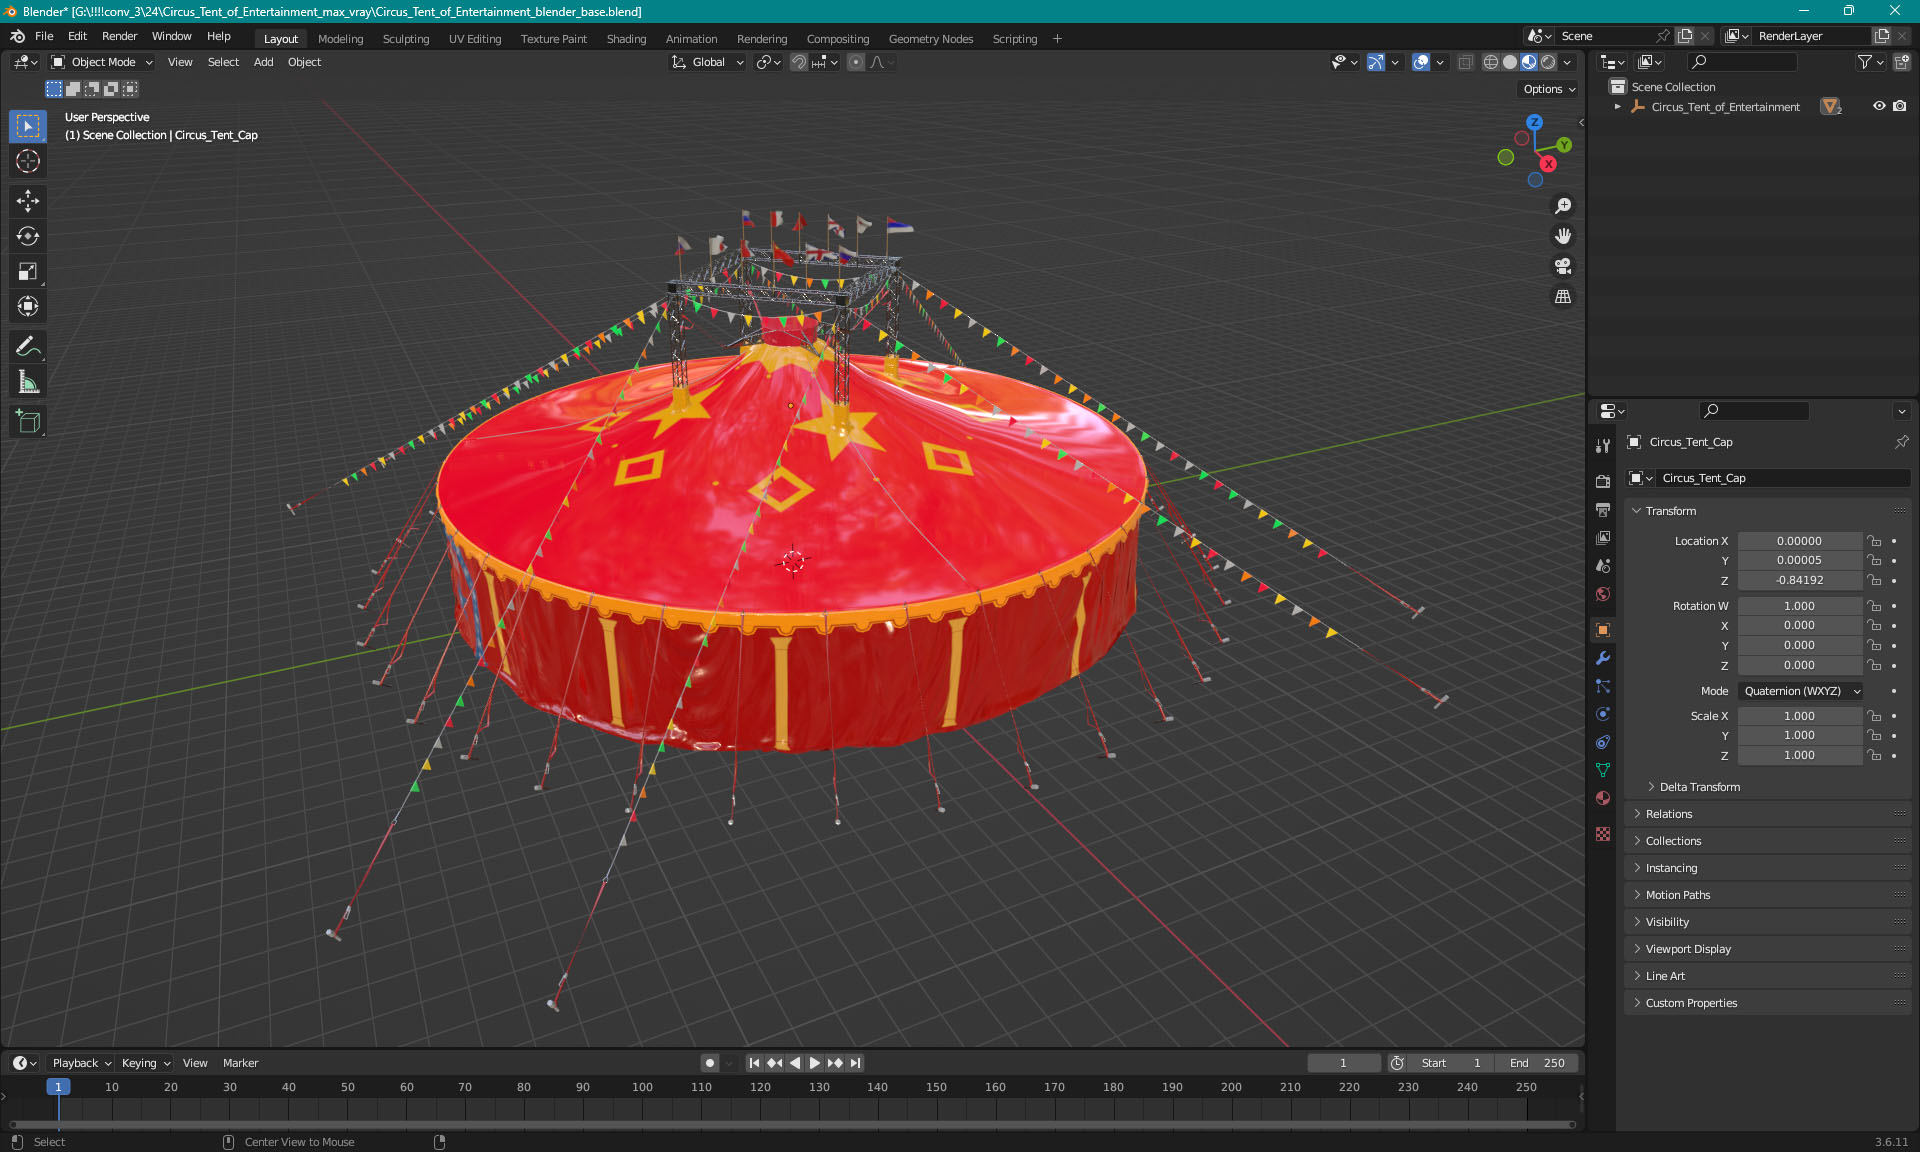Open the Render menu
The height and width of the screenshot is (1152, 1920).
tap(119, 36)
